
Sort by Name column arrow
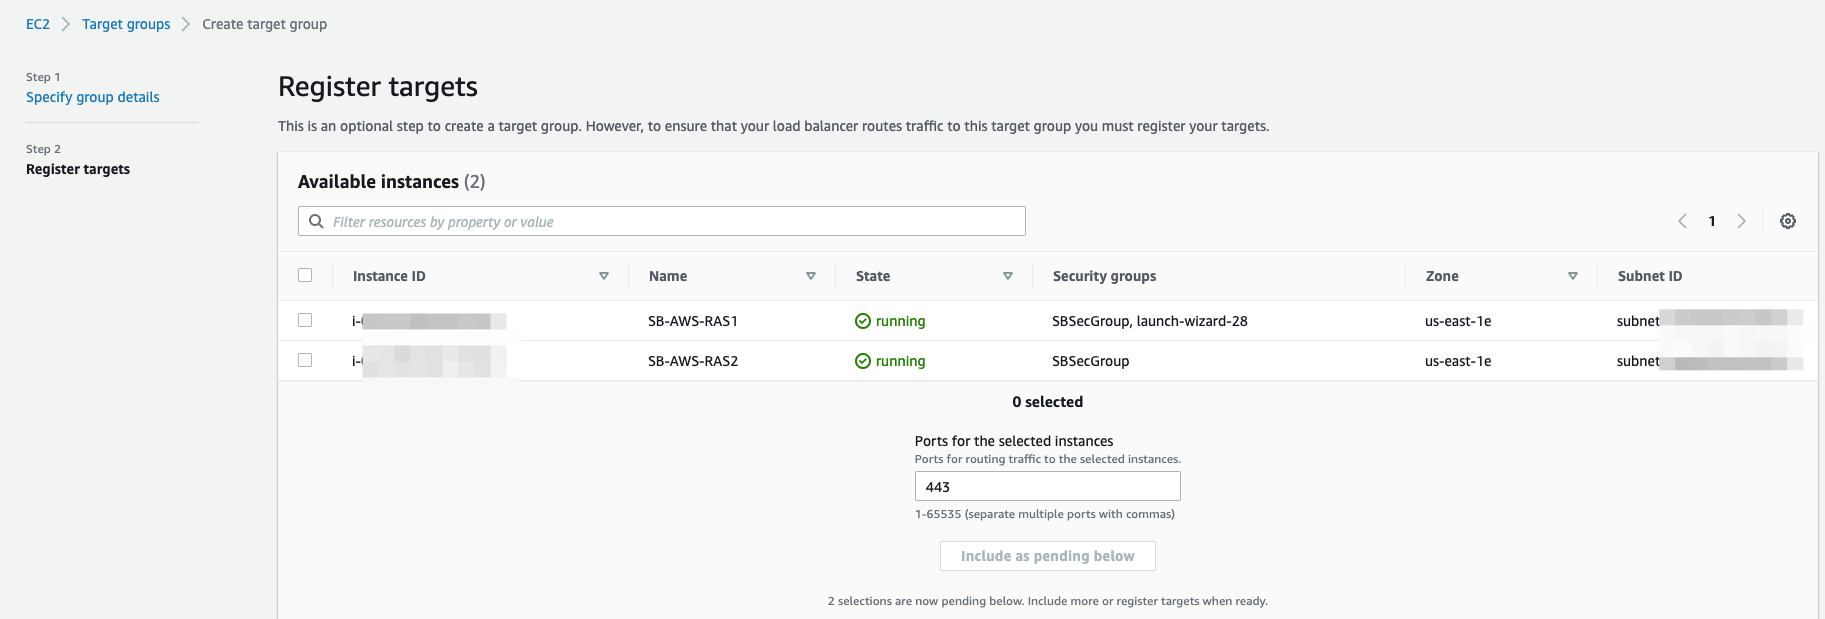click(x=811, y=276)
